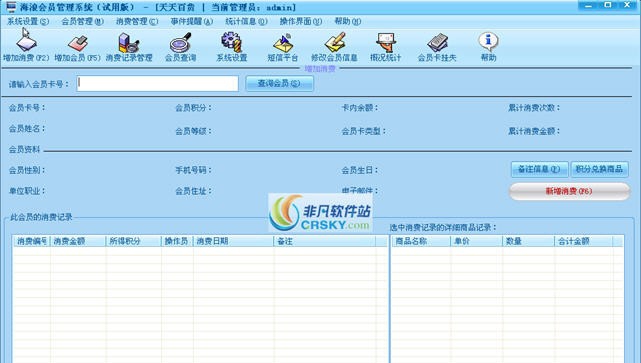Open the 帮助(H) menu in the menu bar
This screenshot has width=641, height=363.
(x=347, y=21)
